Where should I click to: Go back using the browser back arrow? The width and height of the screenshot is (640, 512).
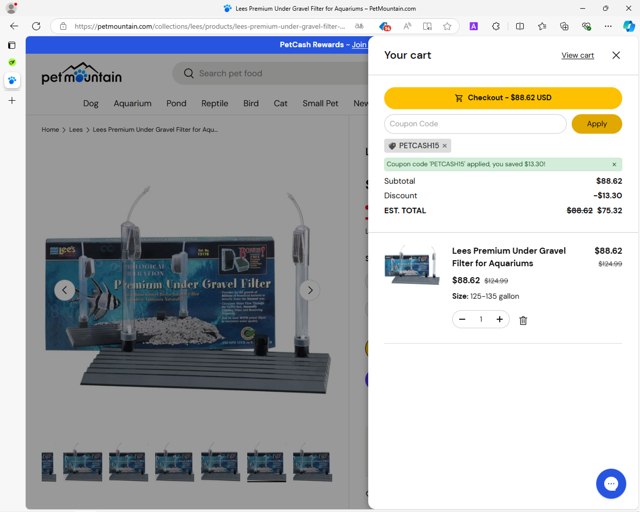[x=14, y=26]
